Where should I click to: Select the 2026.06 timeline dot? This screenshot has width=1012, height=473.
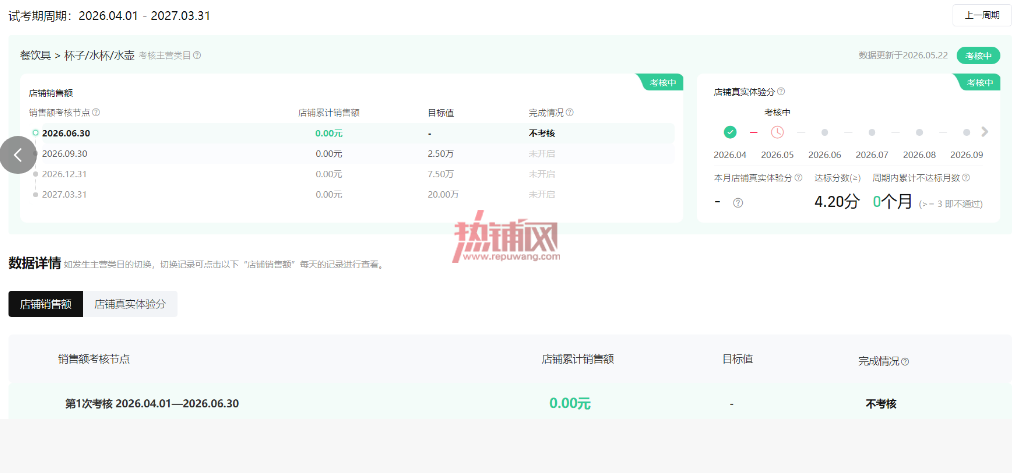(825, 132)
